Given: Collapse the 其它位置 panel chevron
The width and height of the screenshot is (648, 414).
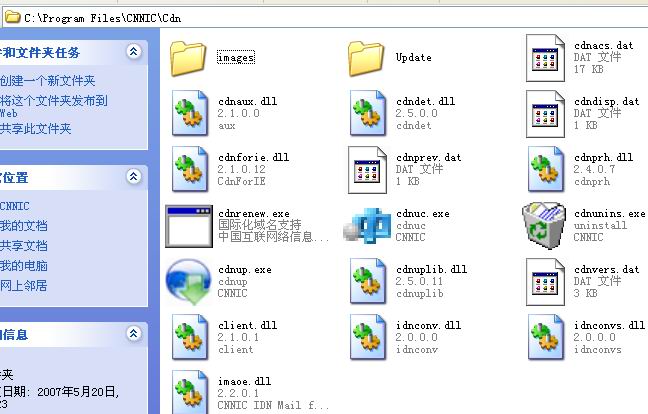Looking at the screenshot, I should 133,177.
